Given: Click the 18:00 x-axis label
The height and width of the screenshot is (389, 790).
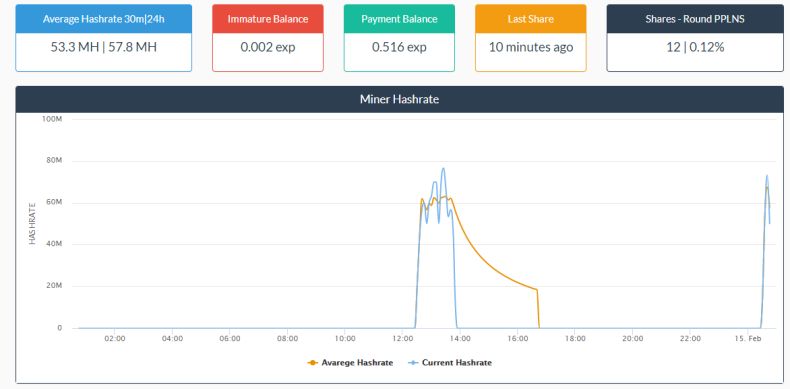Looking at the screenshot, I should [x=575, y=339].
